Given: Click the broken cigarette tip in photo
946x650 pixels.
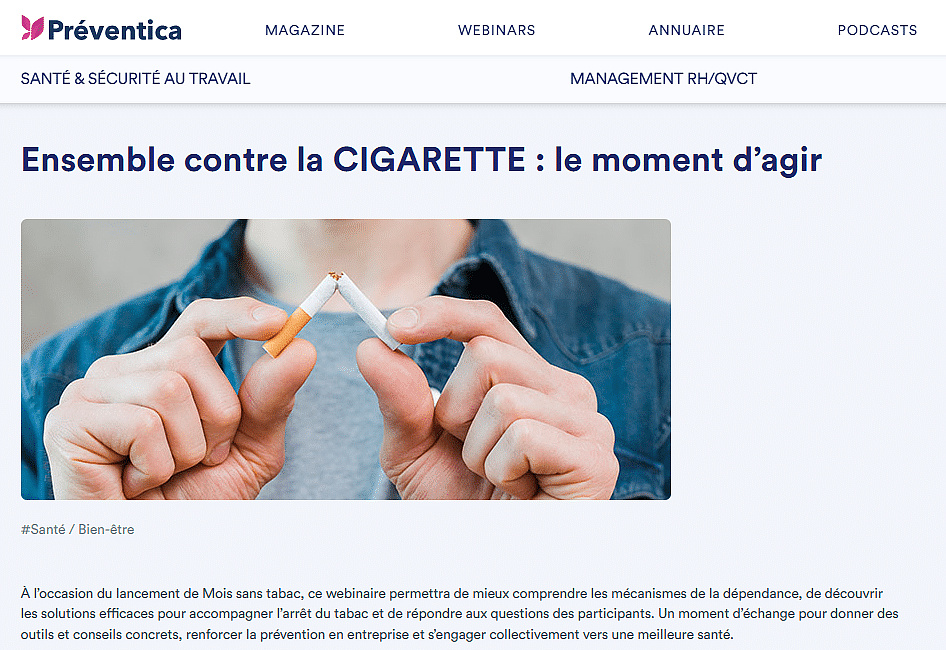Looking at the screenshot, I should click(335, 277).
